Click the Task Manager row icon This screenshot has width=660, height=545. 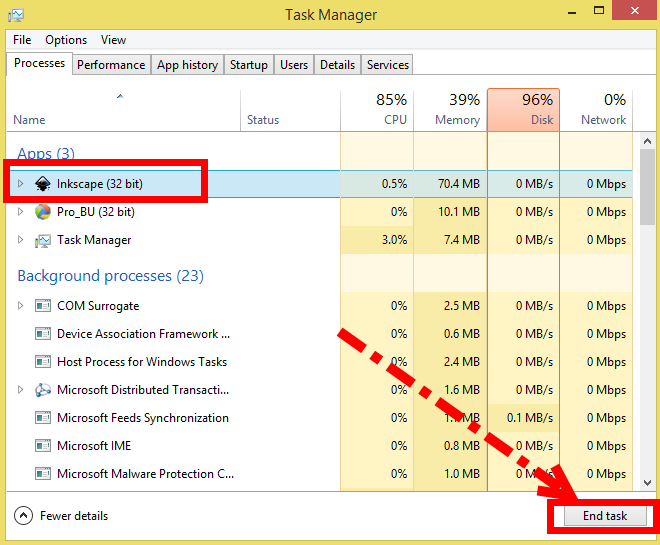click(43, 240)
